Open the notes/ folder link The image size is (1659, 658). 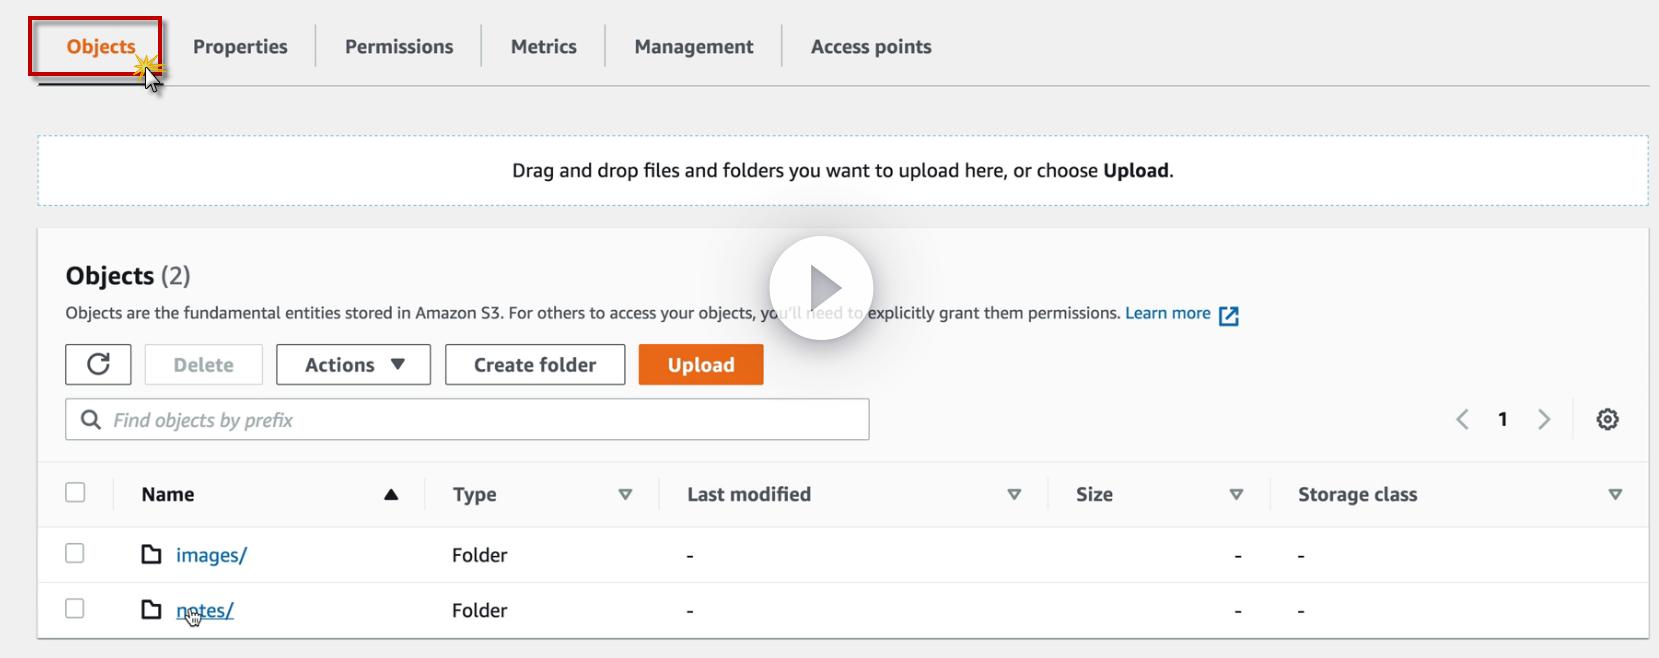point(205,610)
